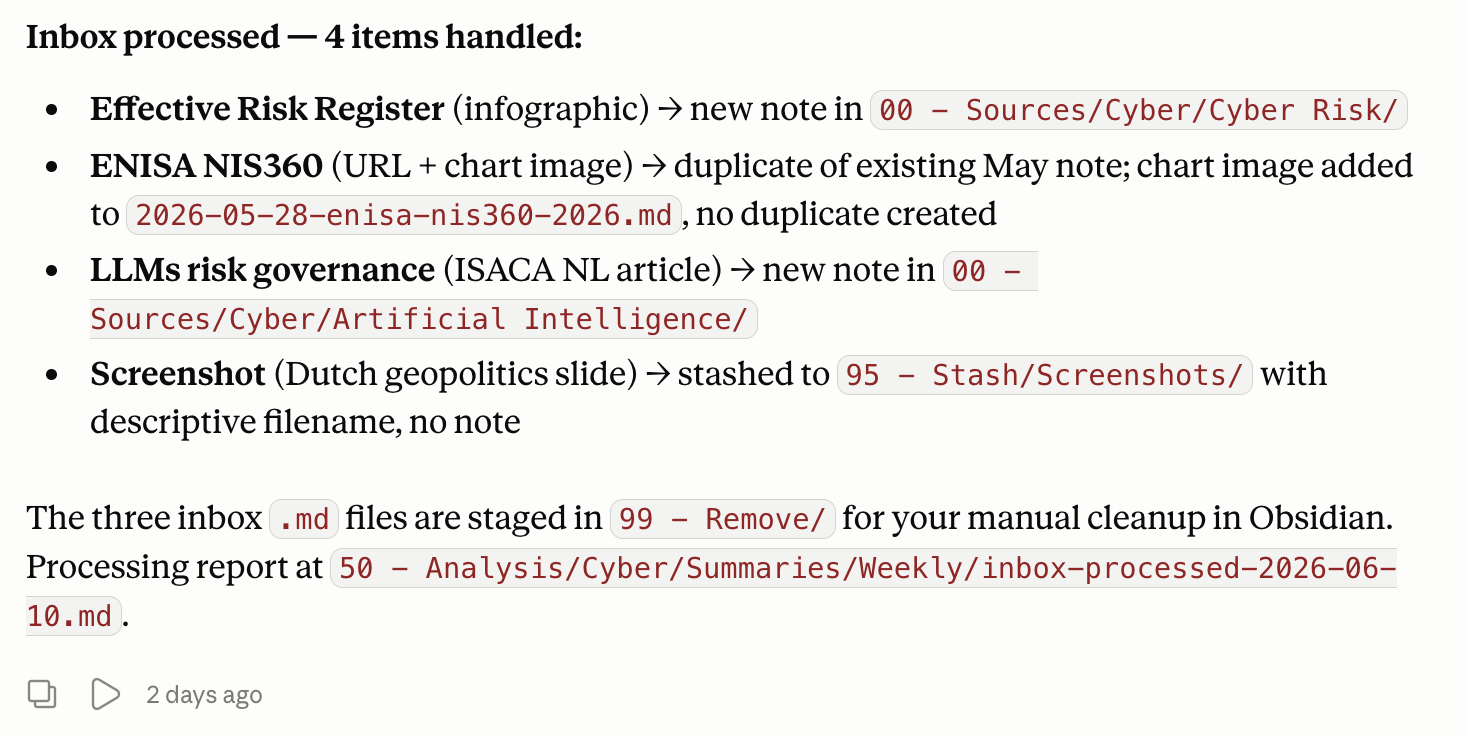Click the bold 'Effective Risk Register' text
1466x736 pixels.
point(267,110)
